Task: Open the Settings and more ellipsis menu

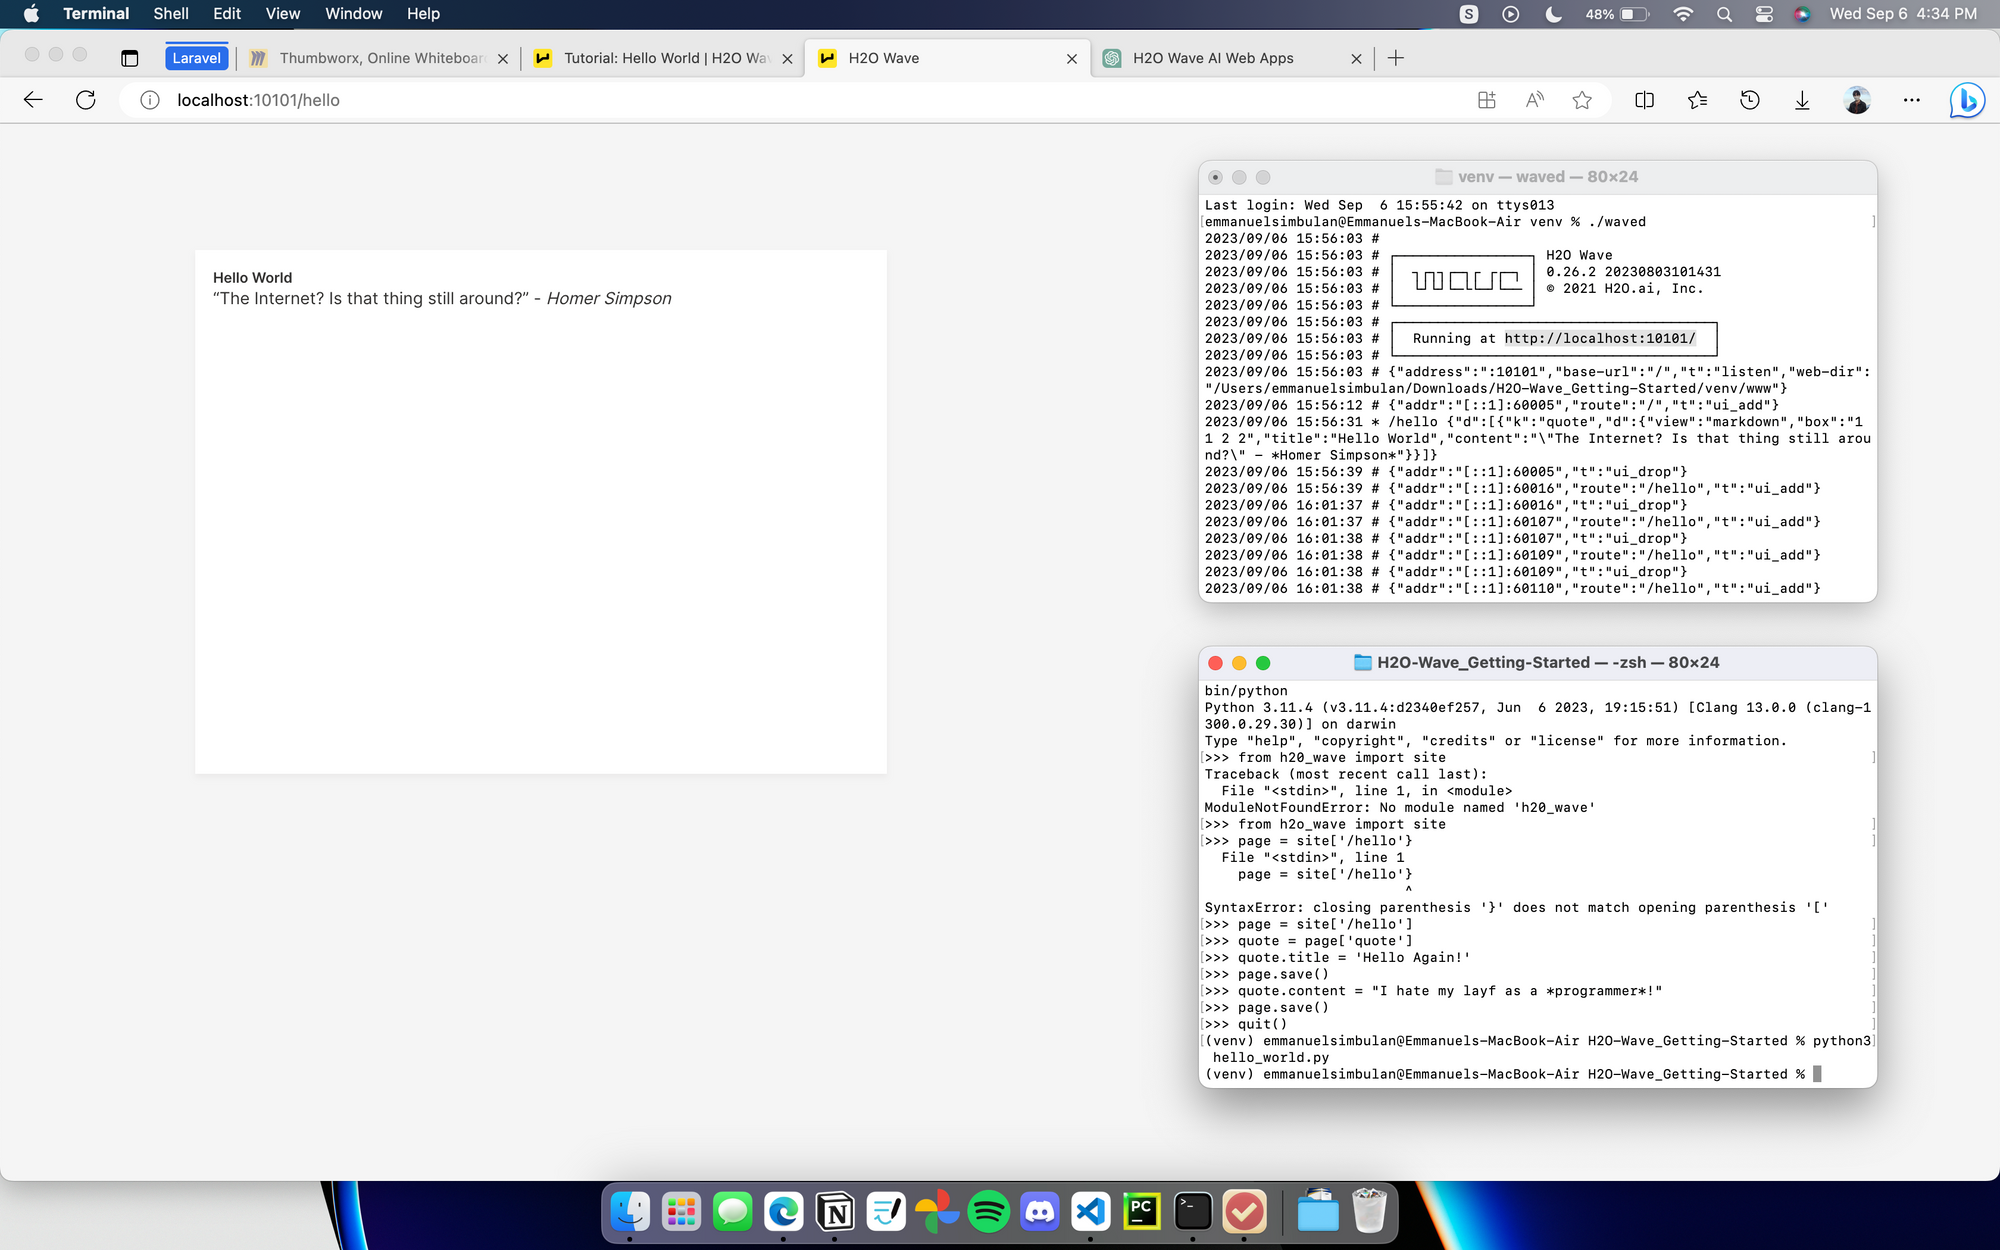Action: (1911, 100)
